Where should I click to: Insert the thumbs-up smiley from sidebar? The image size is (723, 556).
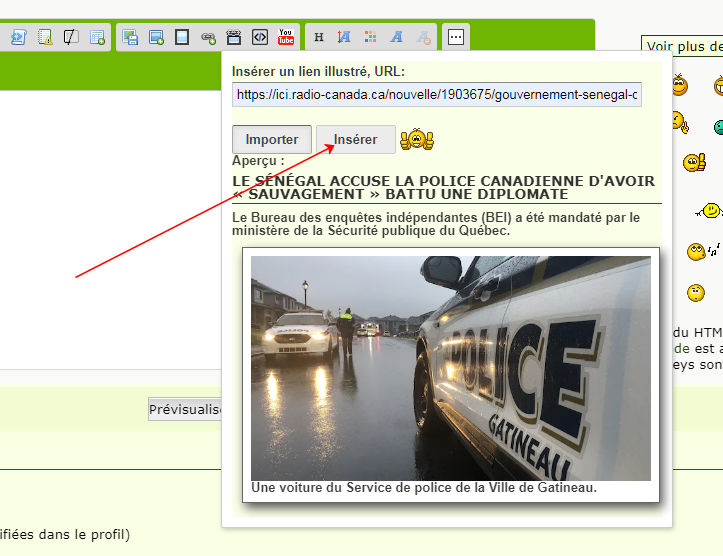coord(695,163)
